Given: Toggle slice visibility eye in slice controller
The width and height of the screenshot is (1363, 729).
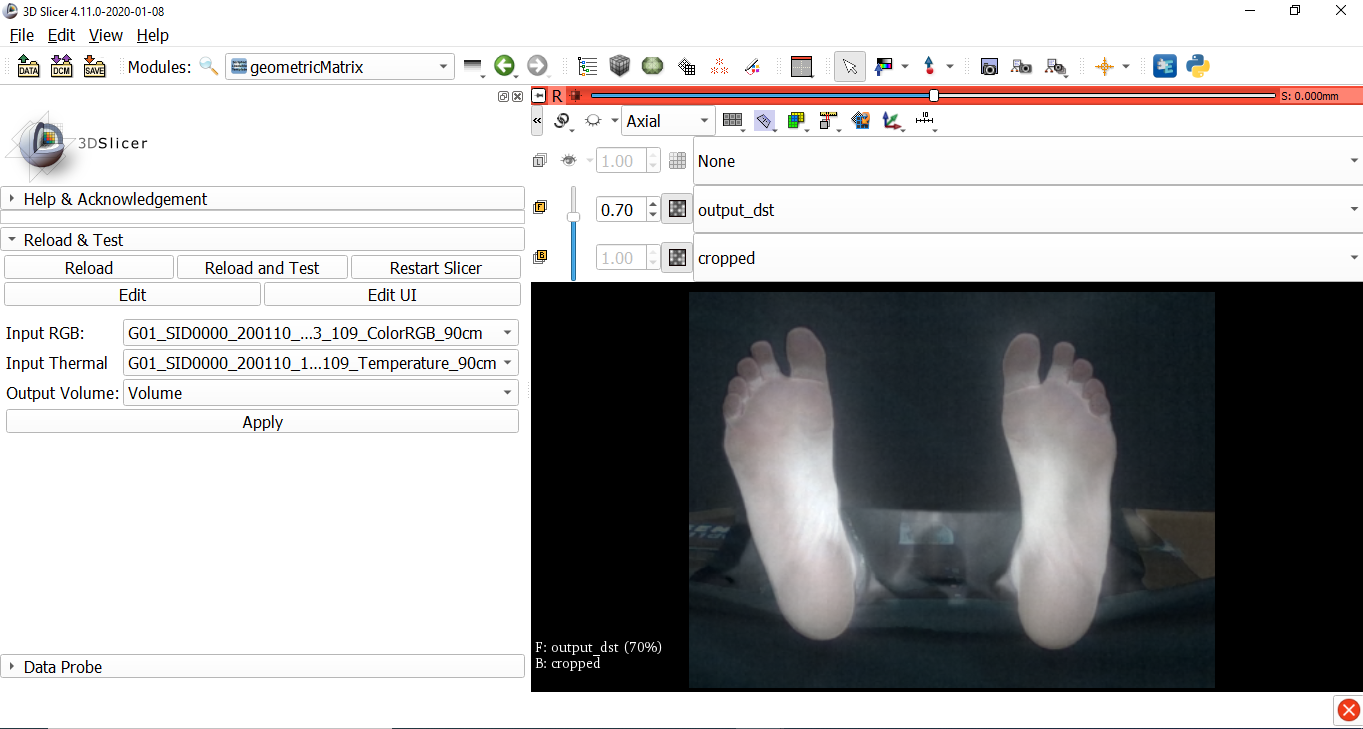Looking at the screenshot, I should [592, 121].
